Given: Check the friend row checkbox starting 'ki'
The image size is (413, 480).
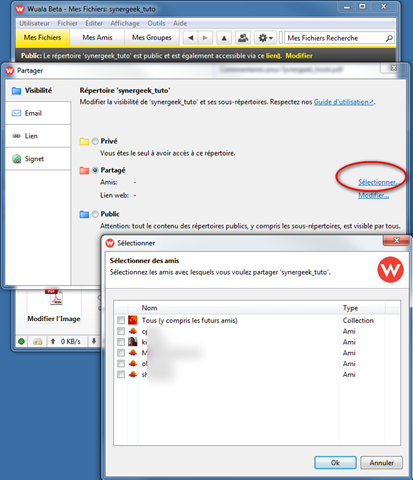Looking at the screenshot, I should tap(121, 342).
